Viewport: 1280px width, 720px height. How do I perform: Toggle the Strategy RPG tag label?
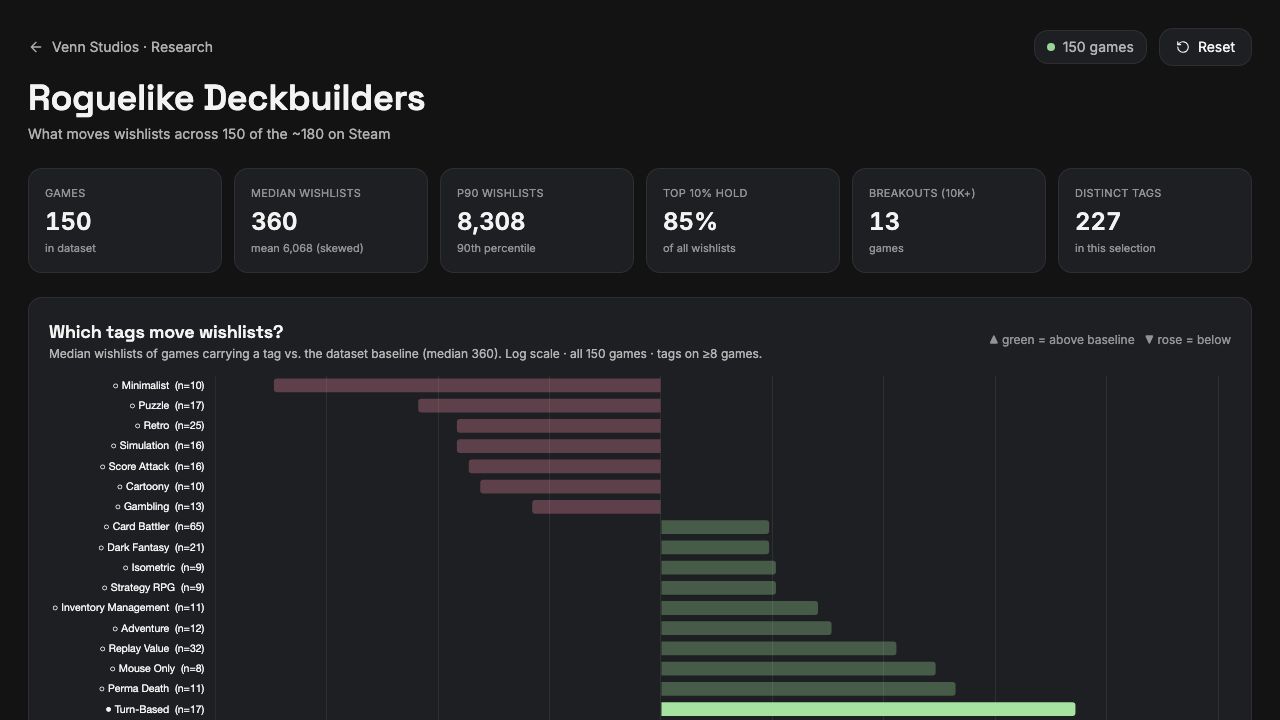tap(153, 587)
